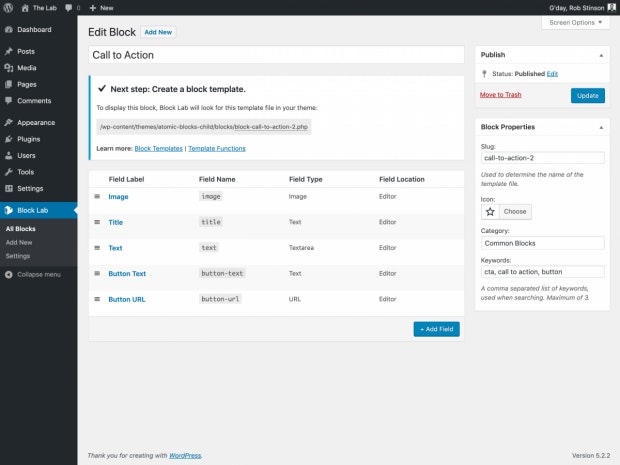The width and height of the screenshot is (620, 465).
Task: Click the Collapse menu arrow icon
Action: [9, 274]
